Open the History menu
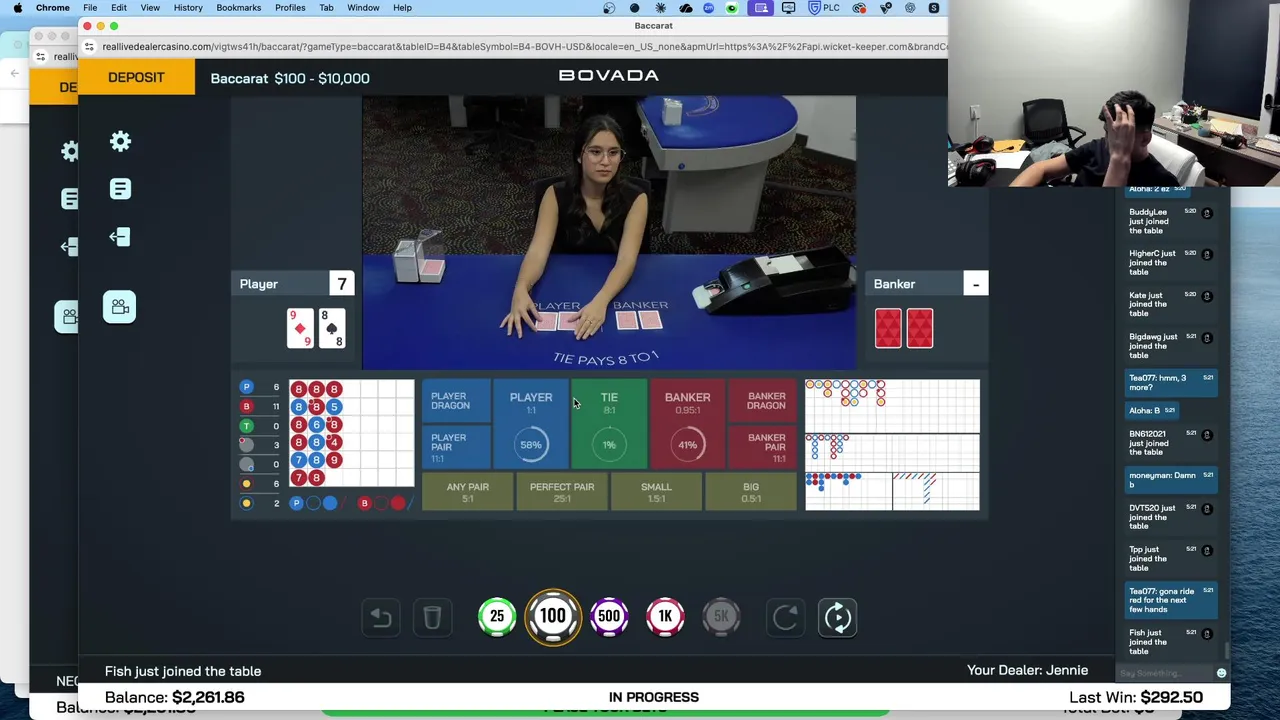1280x720 pixels. (x=188, y=8)
